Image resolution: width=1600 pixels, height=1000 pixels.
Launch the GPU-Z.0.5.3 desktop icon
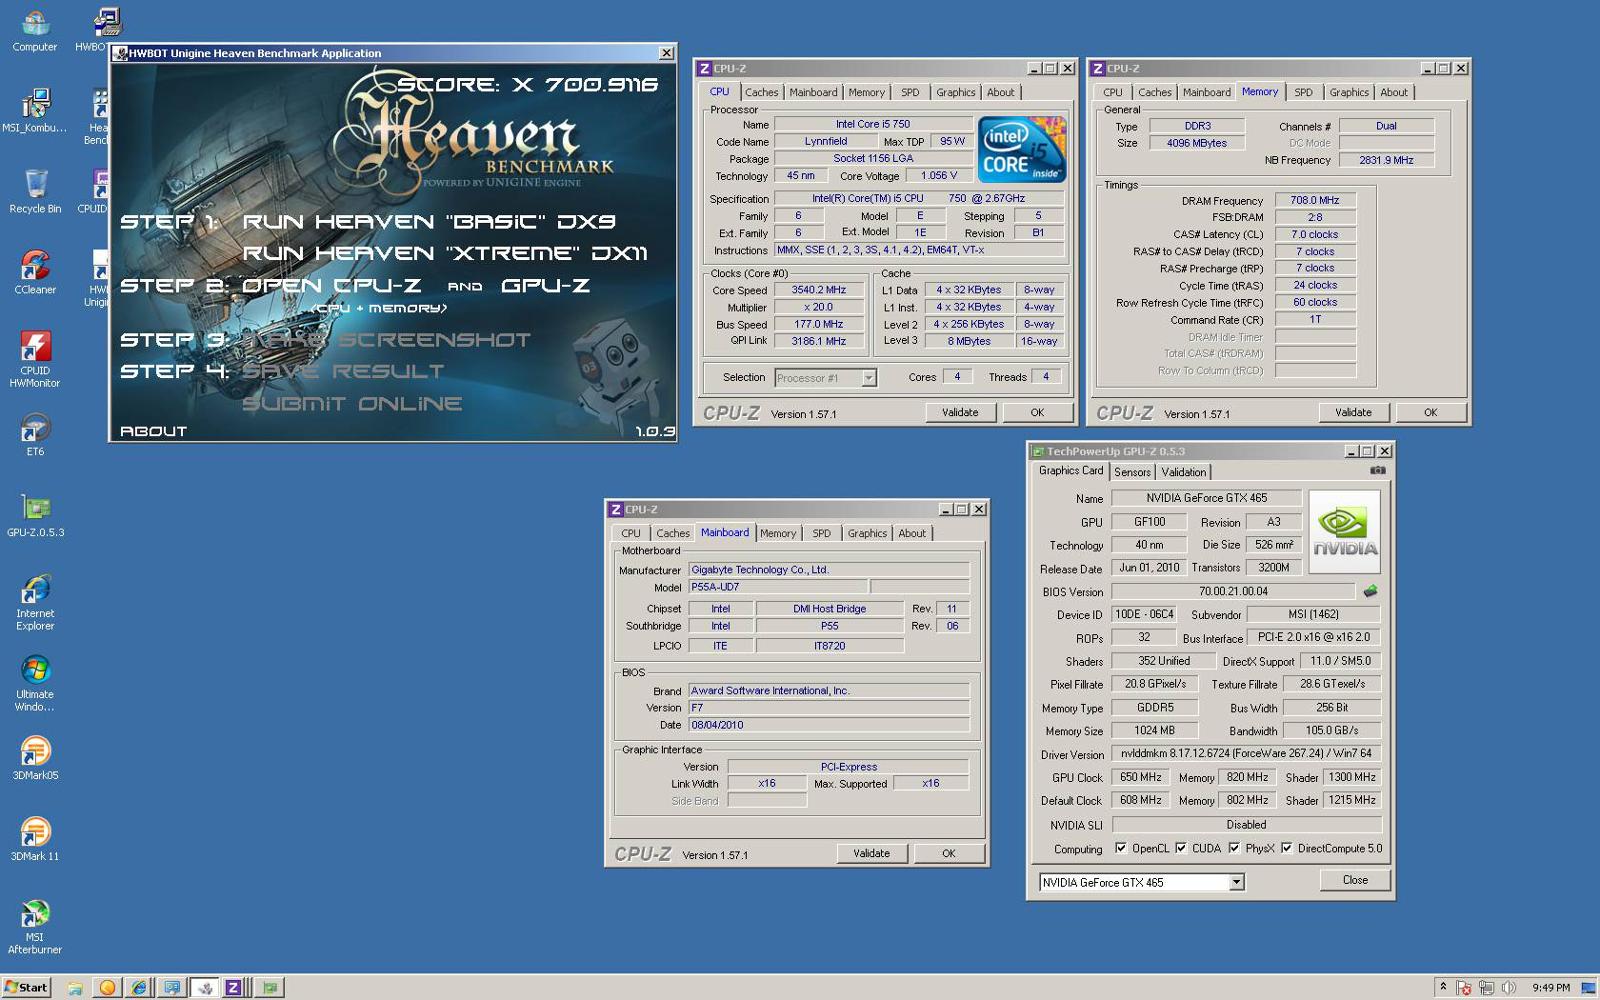pos(35,515)
